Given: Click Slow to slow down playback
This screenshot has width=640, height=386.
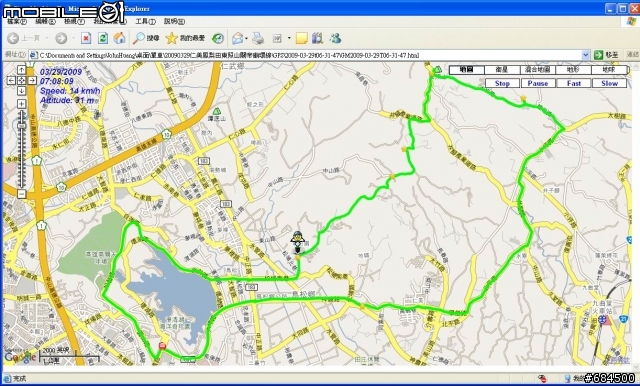Looking at the screenshot, I should [x=609, y=83].
